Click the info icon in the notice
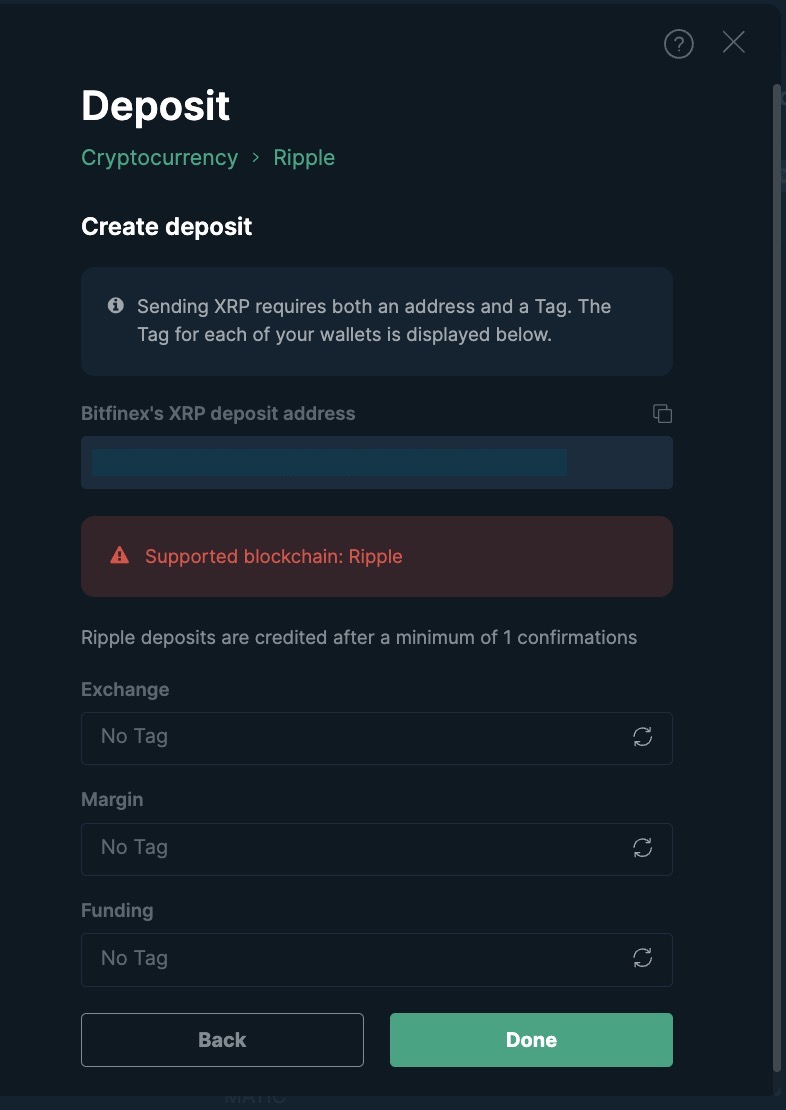This screenshot has width=786, height=1110. tap(115, 306)
